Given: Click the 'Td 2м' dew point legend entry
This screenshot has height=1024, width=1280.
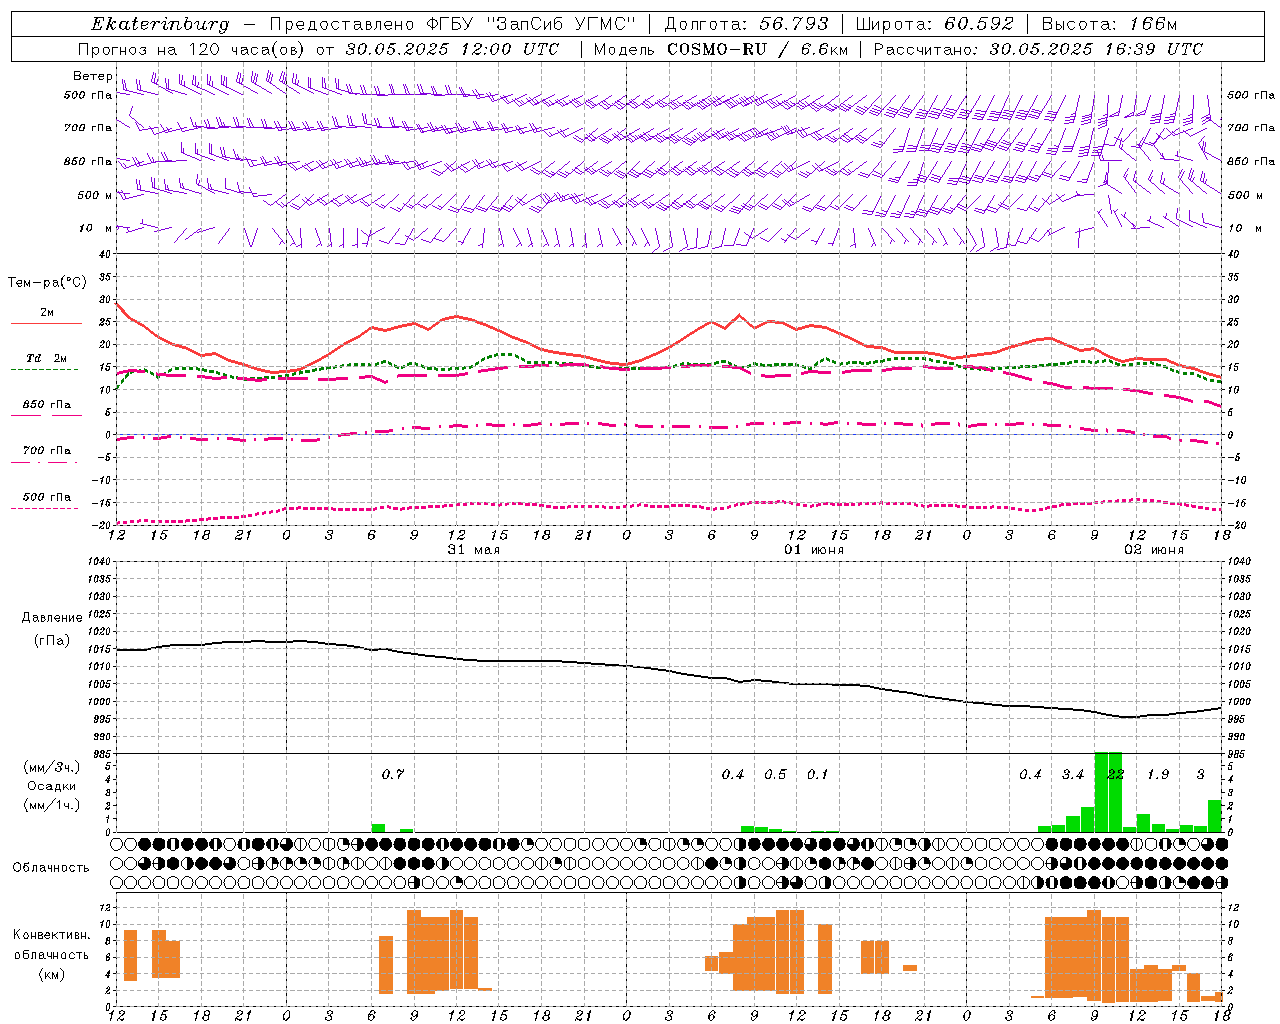Looking at the screenshot, I should (47, 358).
